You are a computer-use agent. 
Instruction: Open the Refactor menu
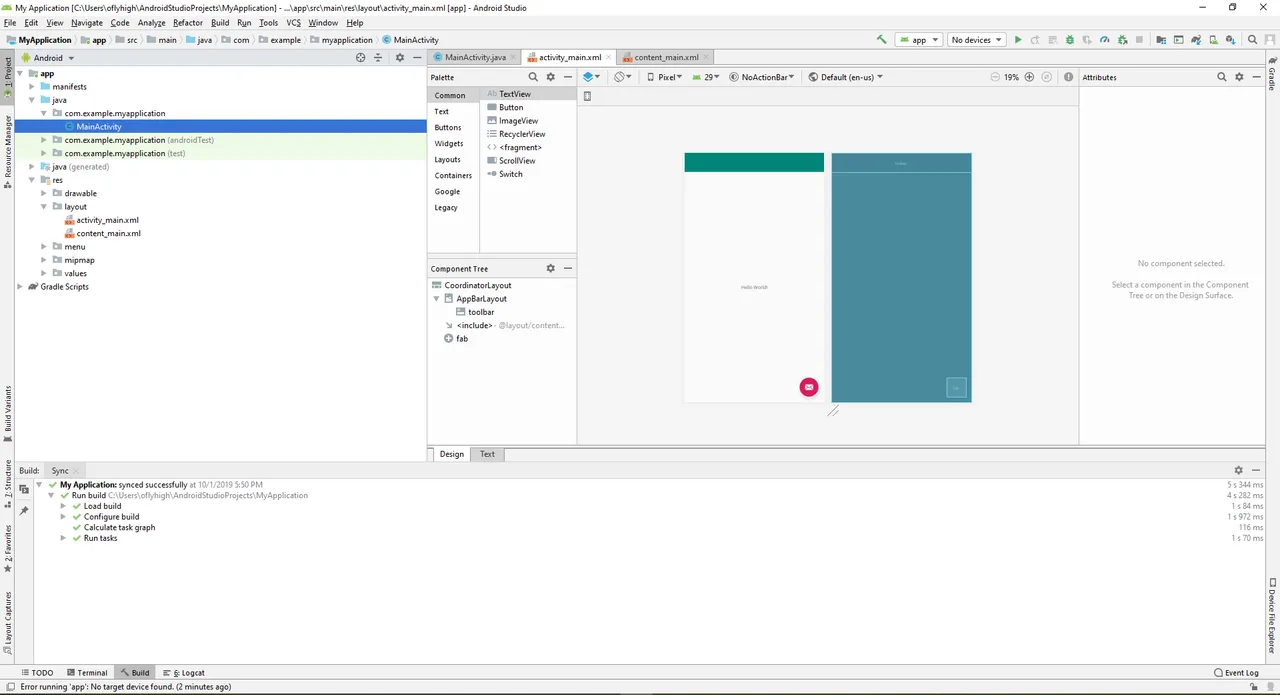(187, 22)
